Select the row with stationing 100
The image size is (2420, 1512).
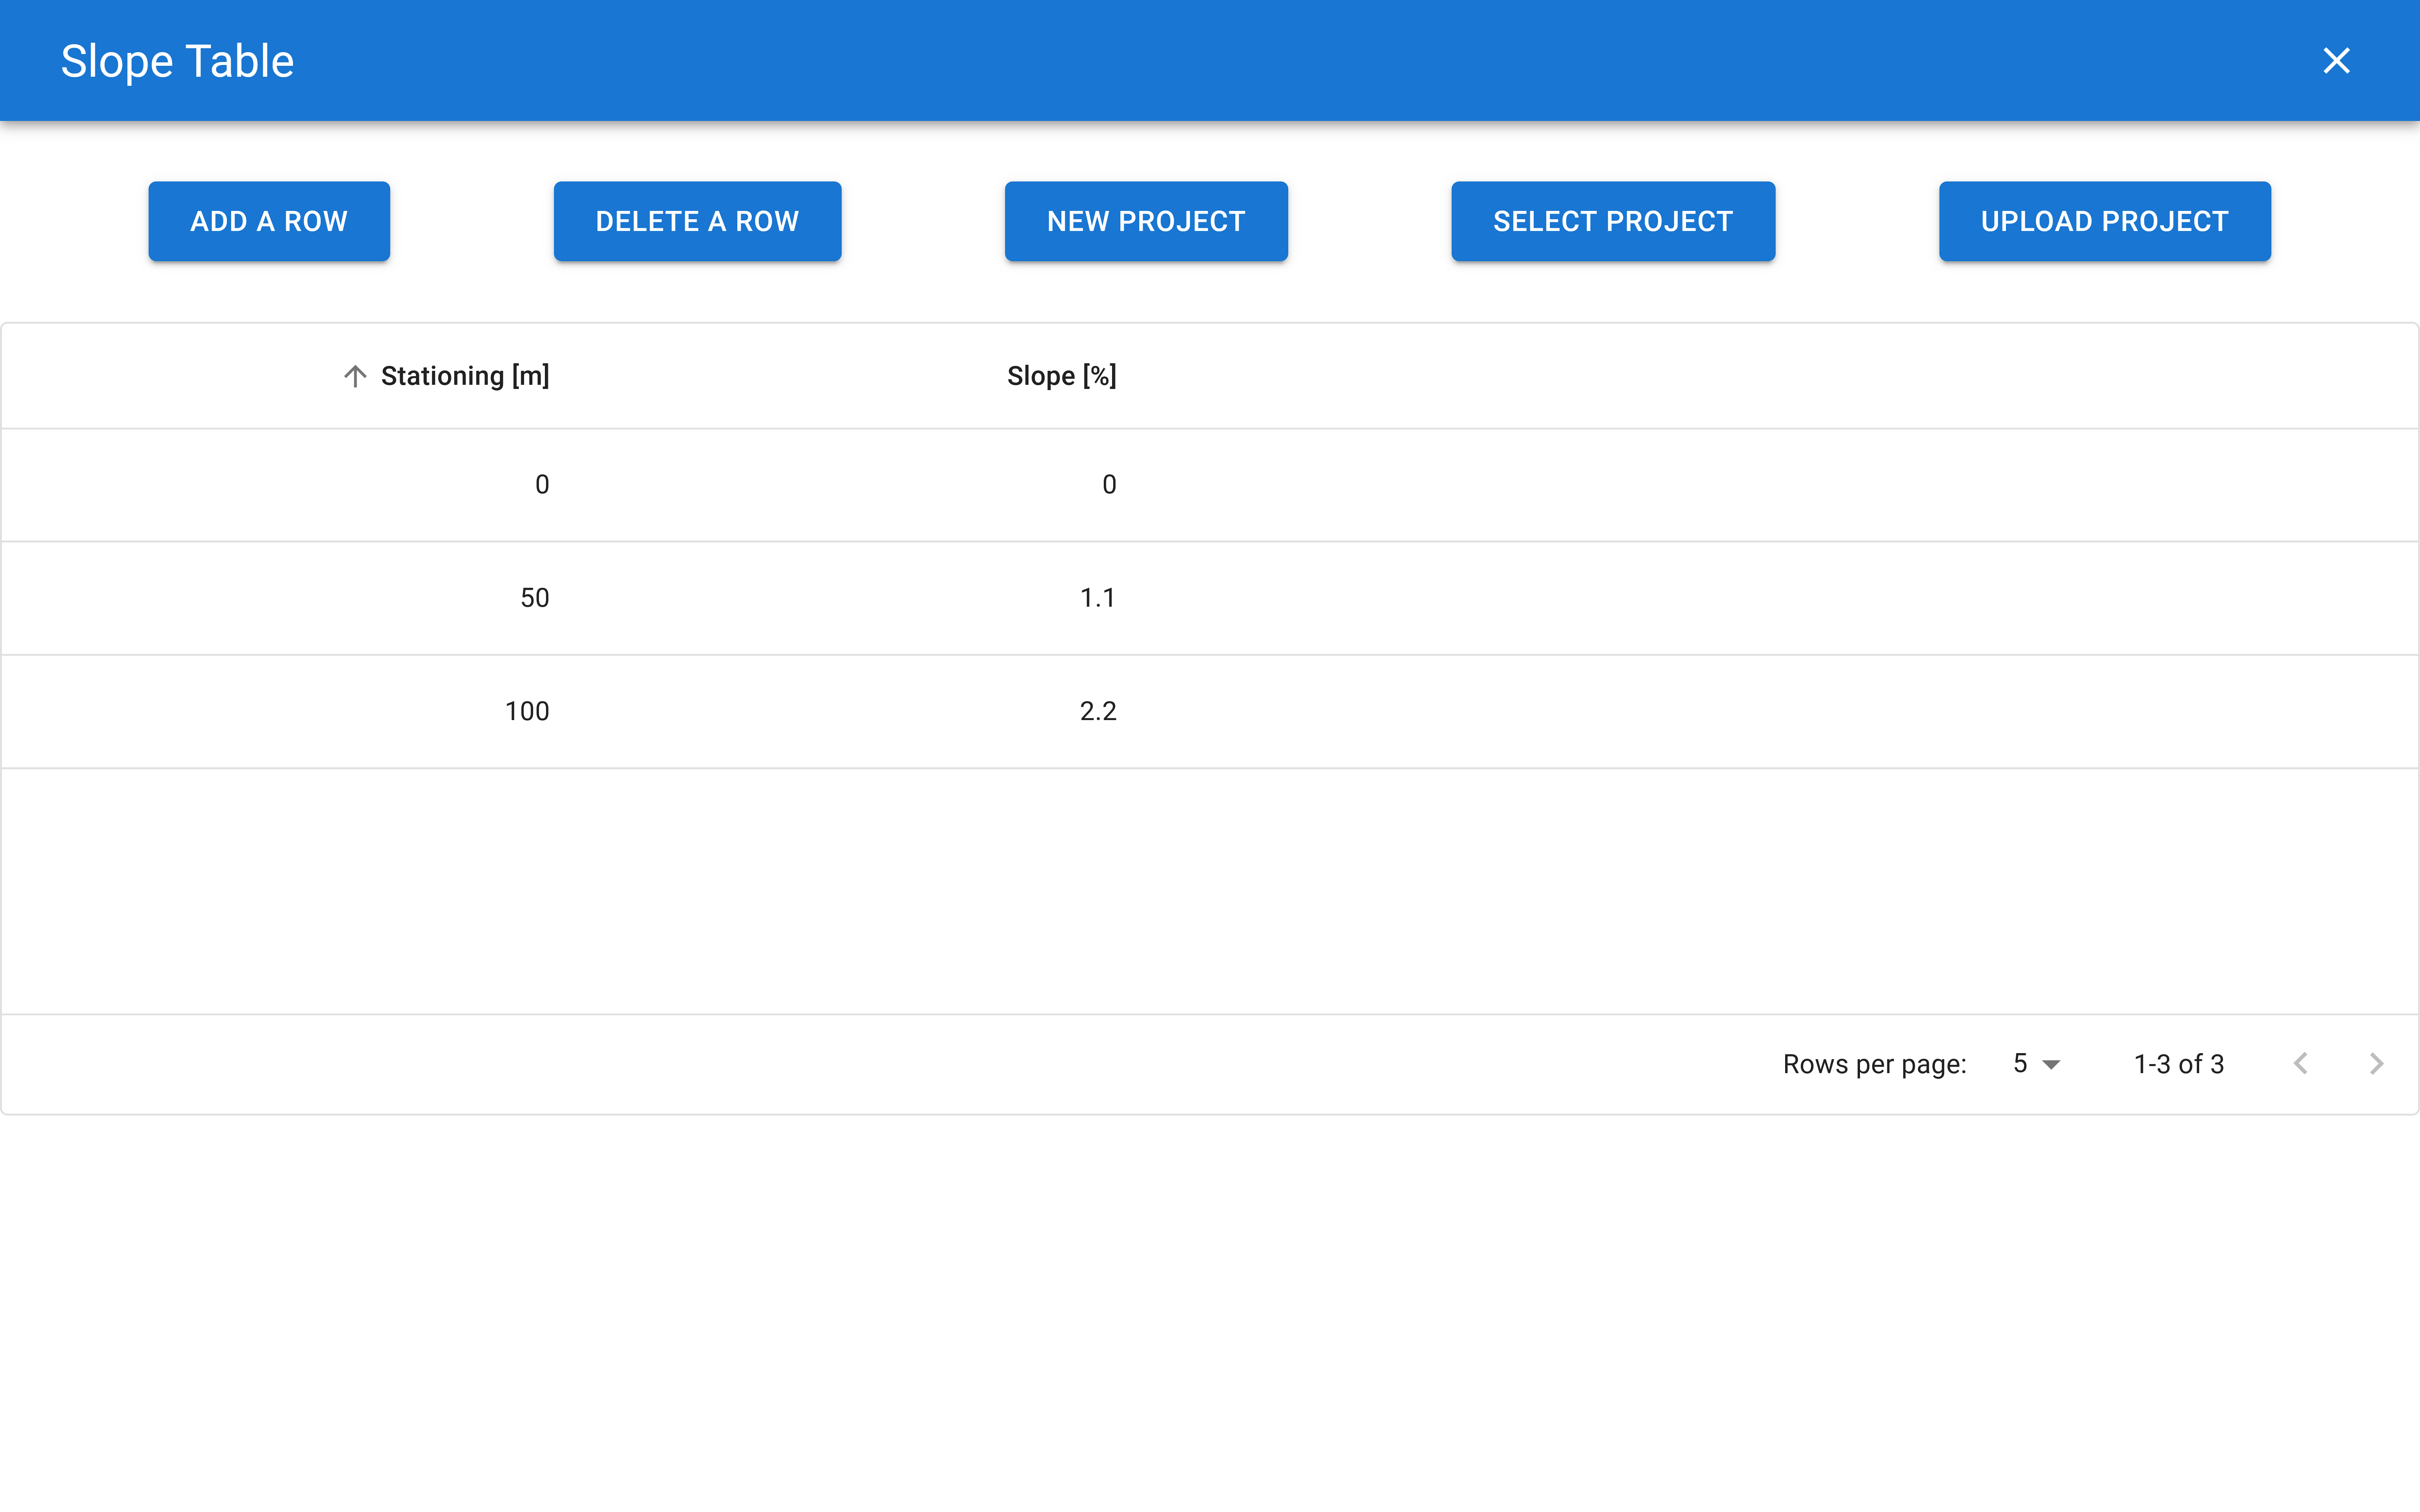point(528,711)
